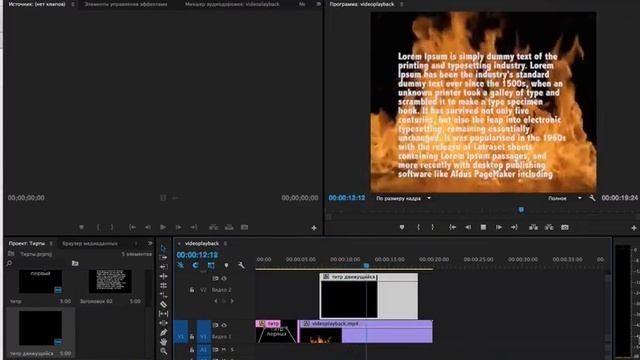The width and height of the screenshot is (640, 360).
Task: Click Extract button in Program monitor
Action: pyautogui.click(x=549, y=227)
